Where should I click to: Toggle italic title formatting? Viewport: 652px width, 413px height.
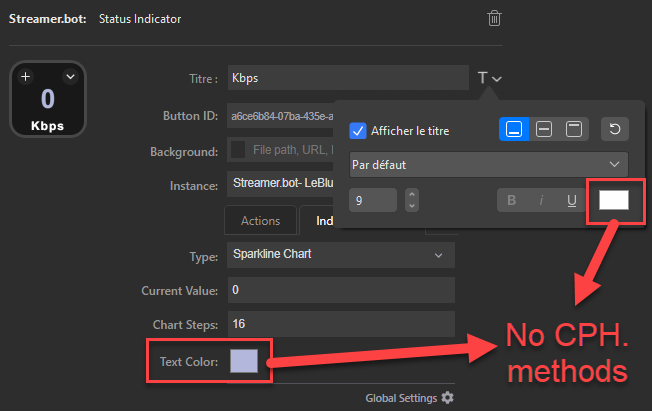tap(541, 200)
